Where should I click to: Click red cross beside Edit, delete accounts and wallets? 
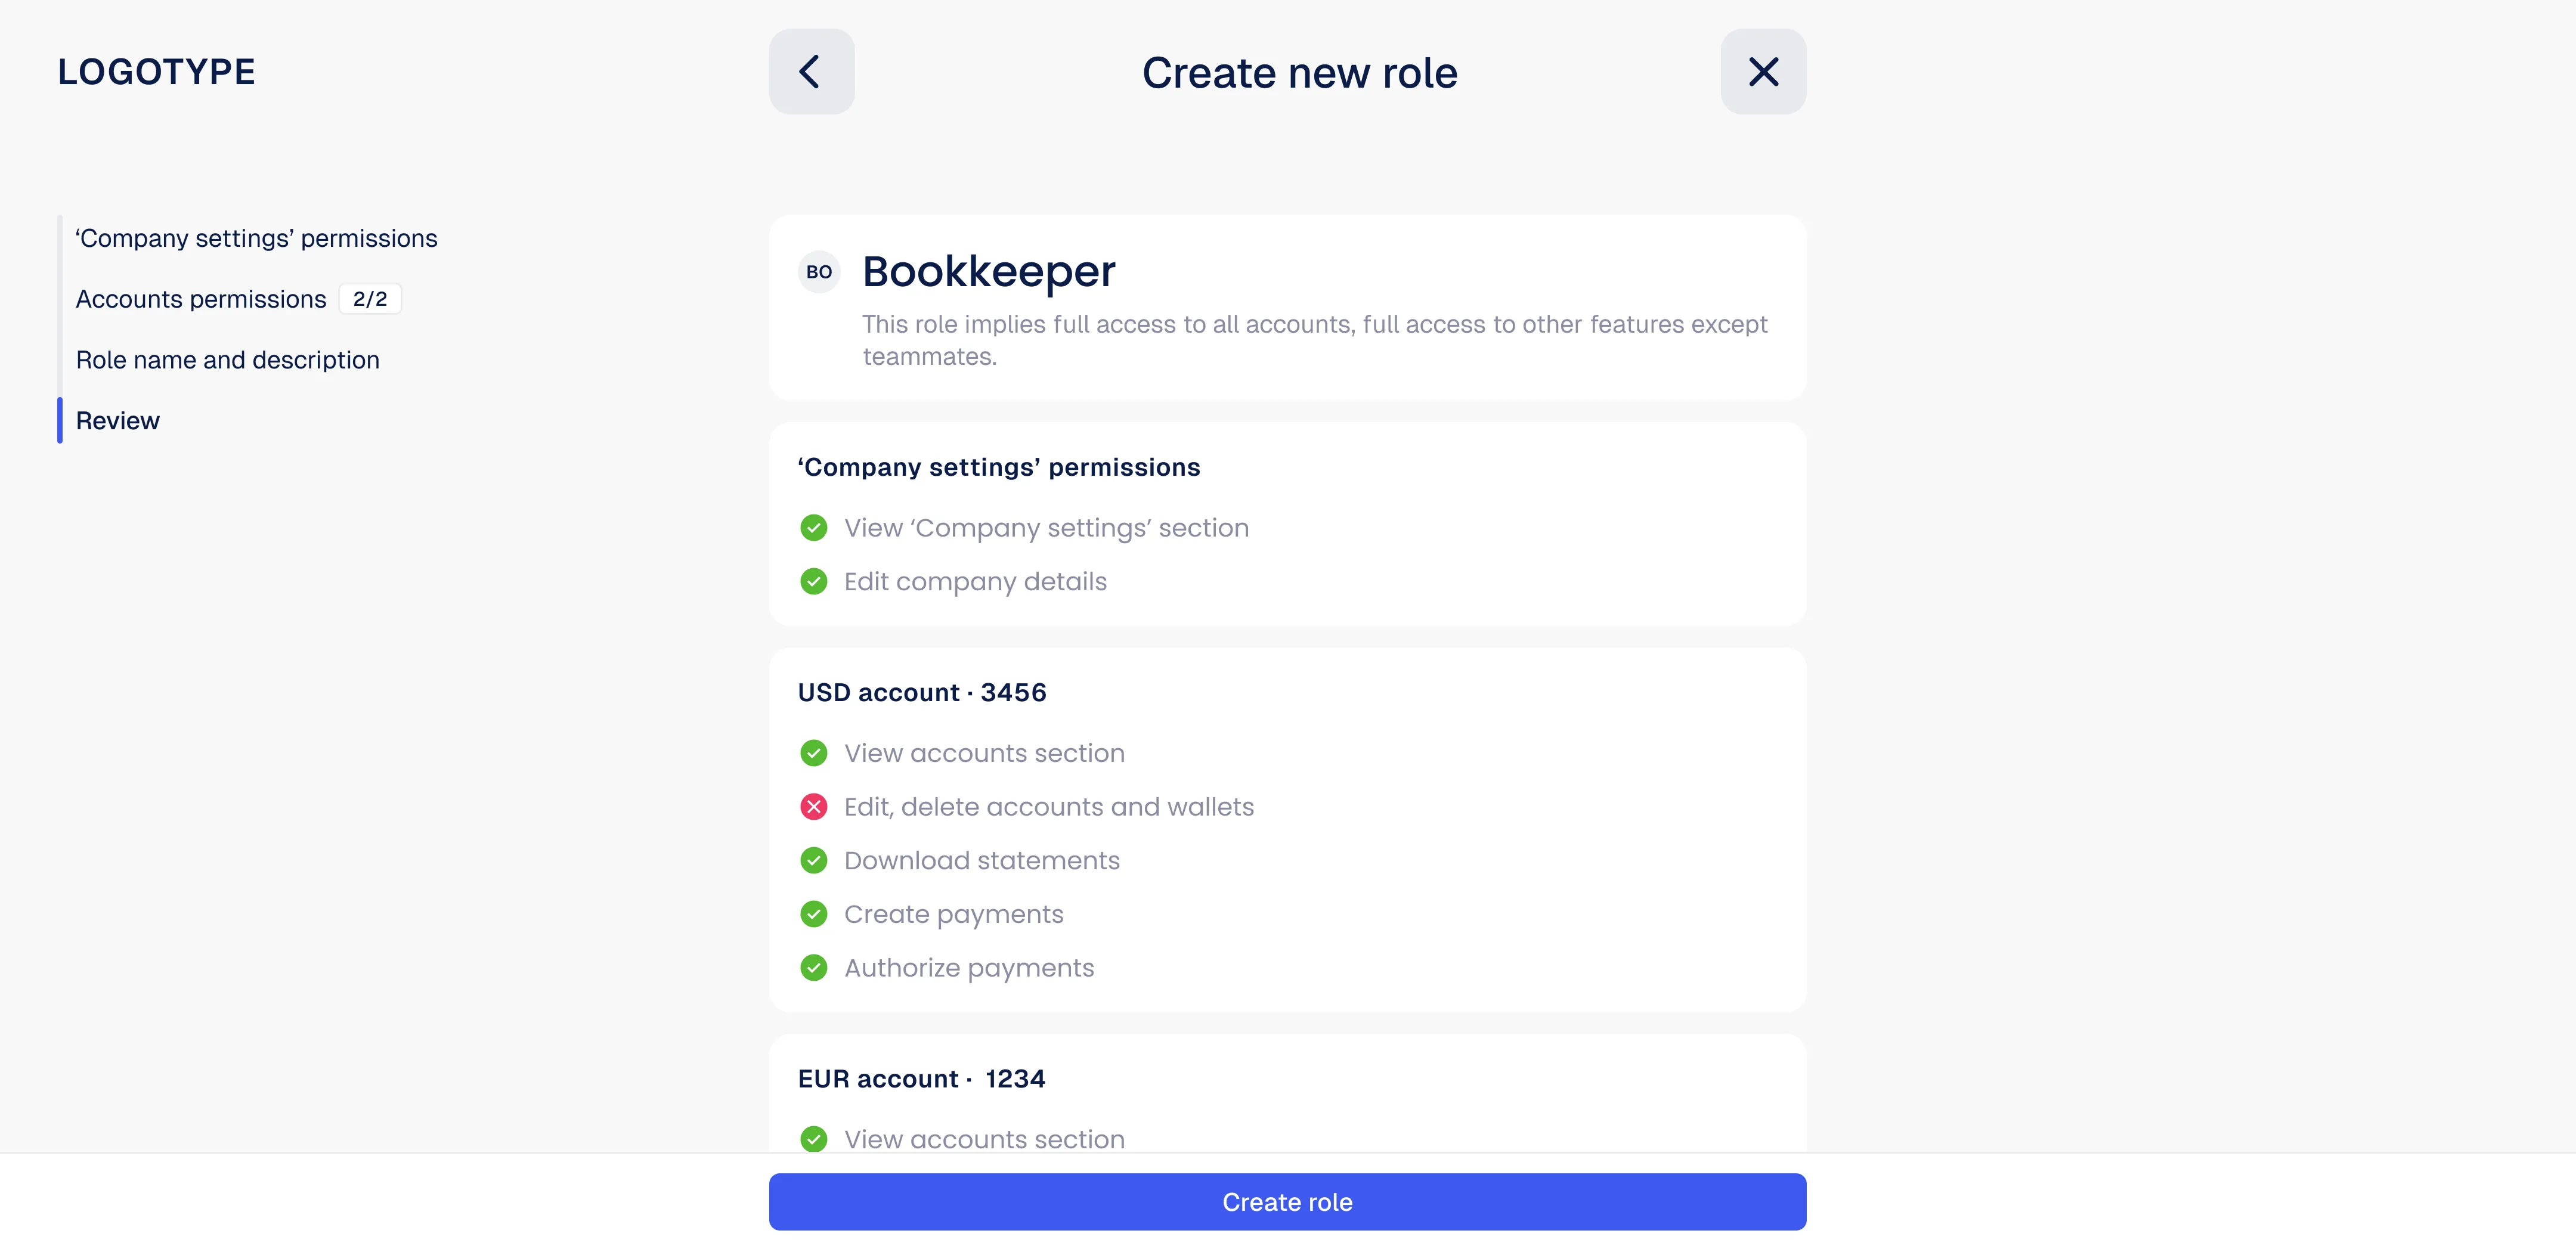point(814,807)
